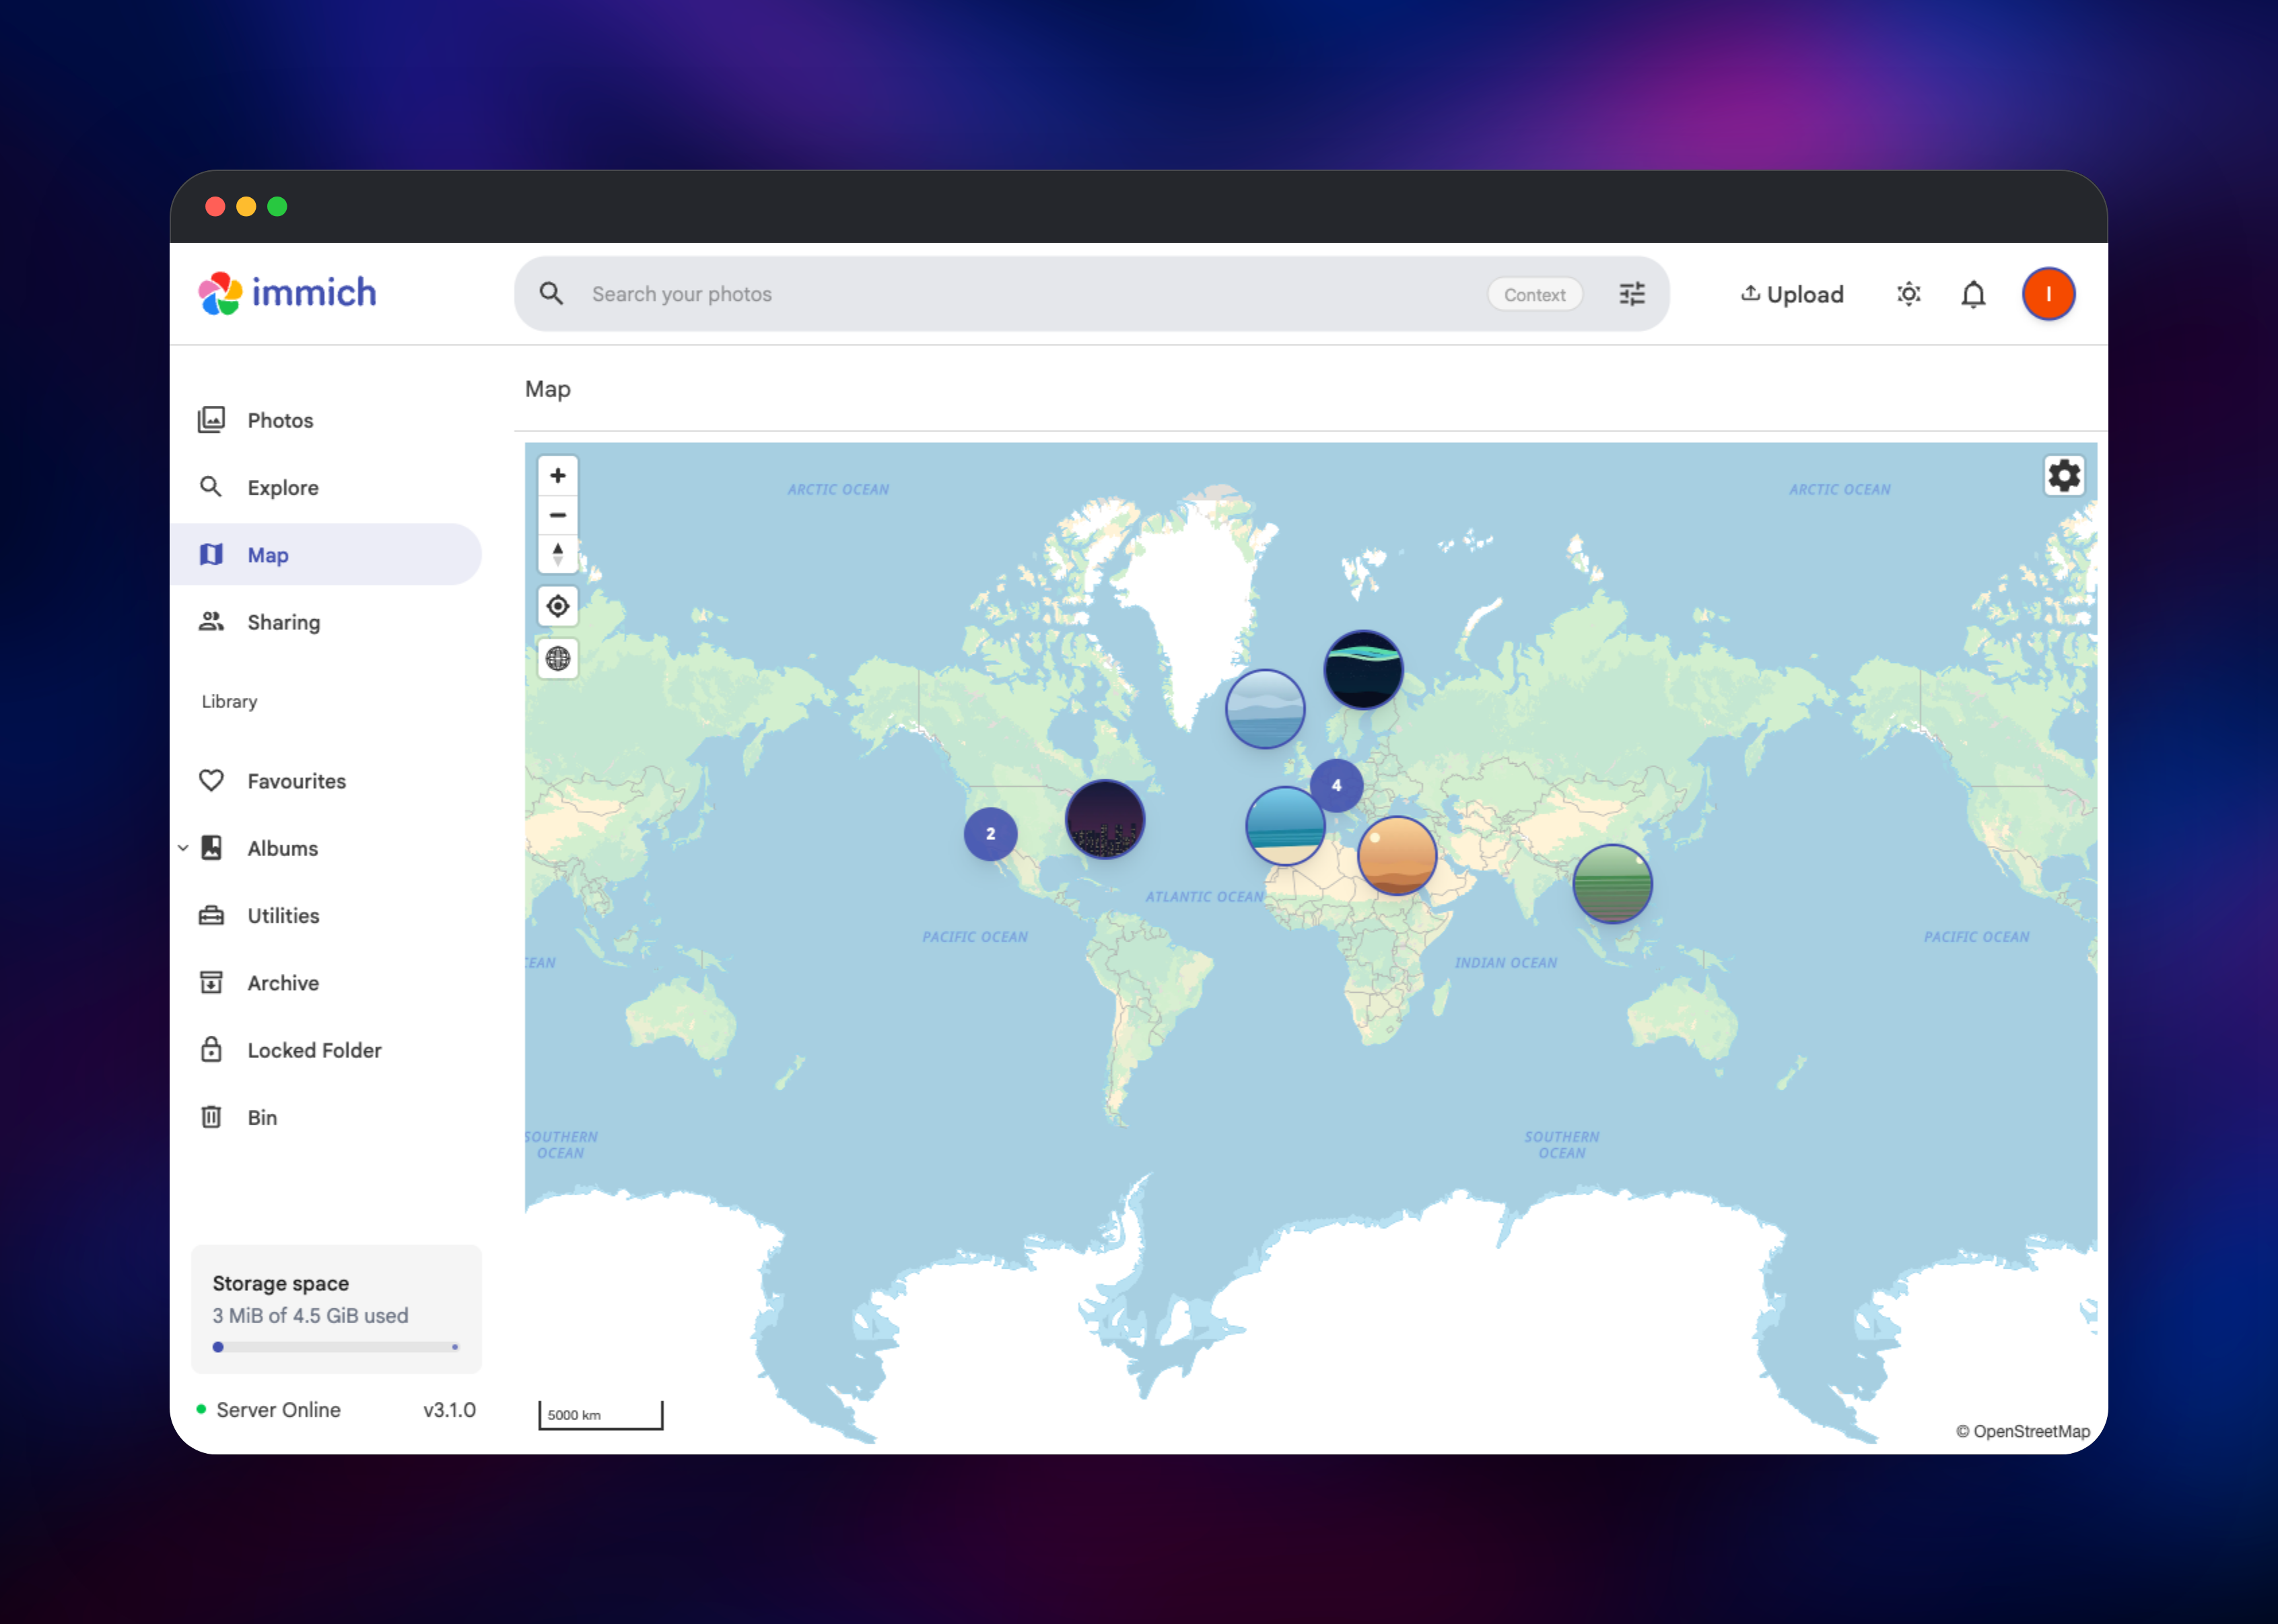Open the Bin

[x=326, y=1117]
